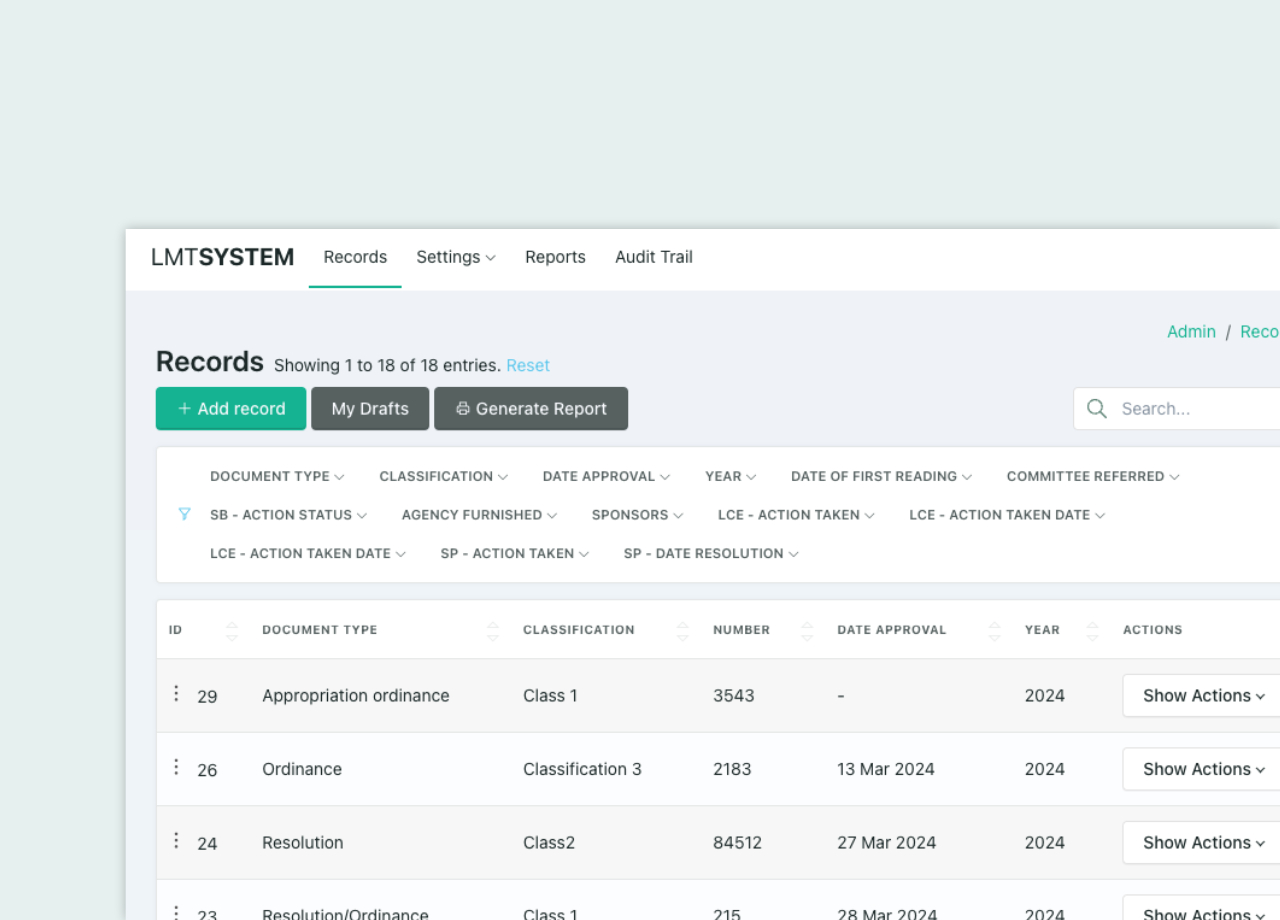Image resolution: width=1280 pixels, height=920 pixels.
Task: Open LCE - Action Taken filter
Action: [797, 515]
